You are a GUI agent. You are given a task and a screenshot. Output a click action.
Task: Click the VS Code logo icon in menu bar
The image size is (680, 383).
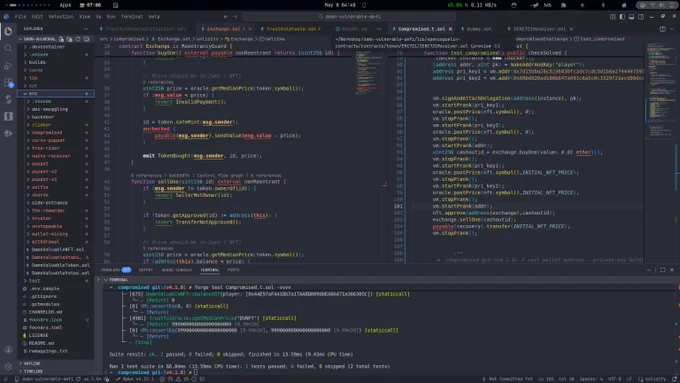[6, 16]
